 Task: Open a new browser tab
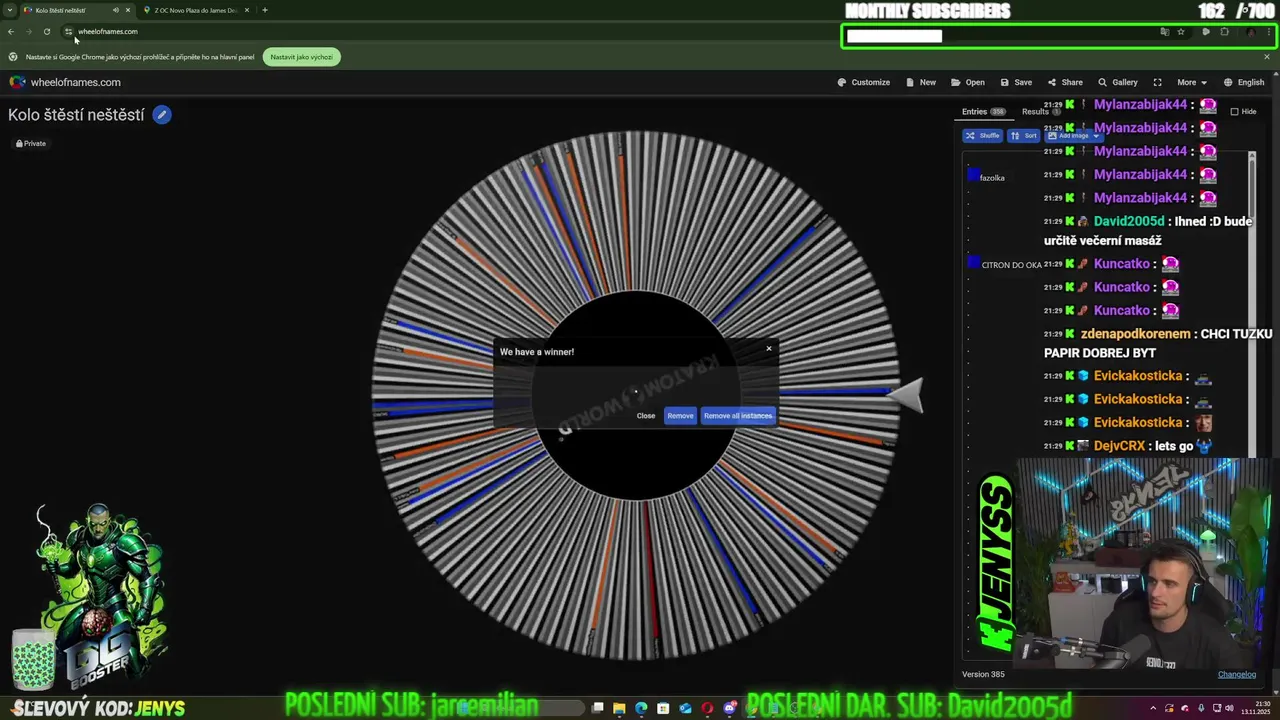(x=265, y=10)
